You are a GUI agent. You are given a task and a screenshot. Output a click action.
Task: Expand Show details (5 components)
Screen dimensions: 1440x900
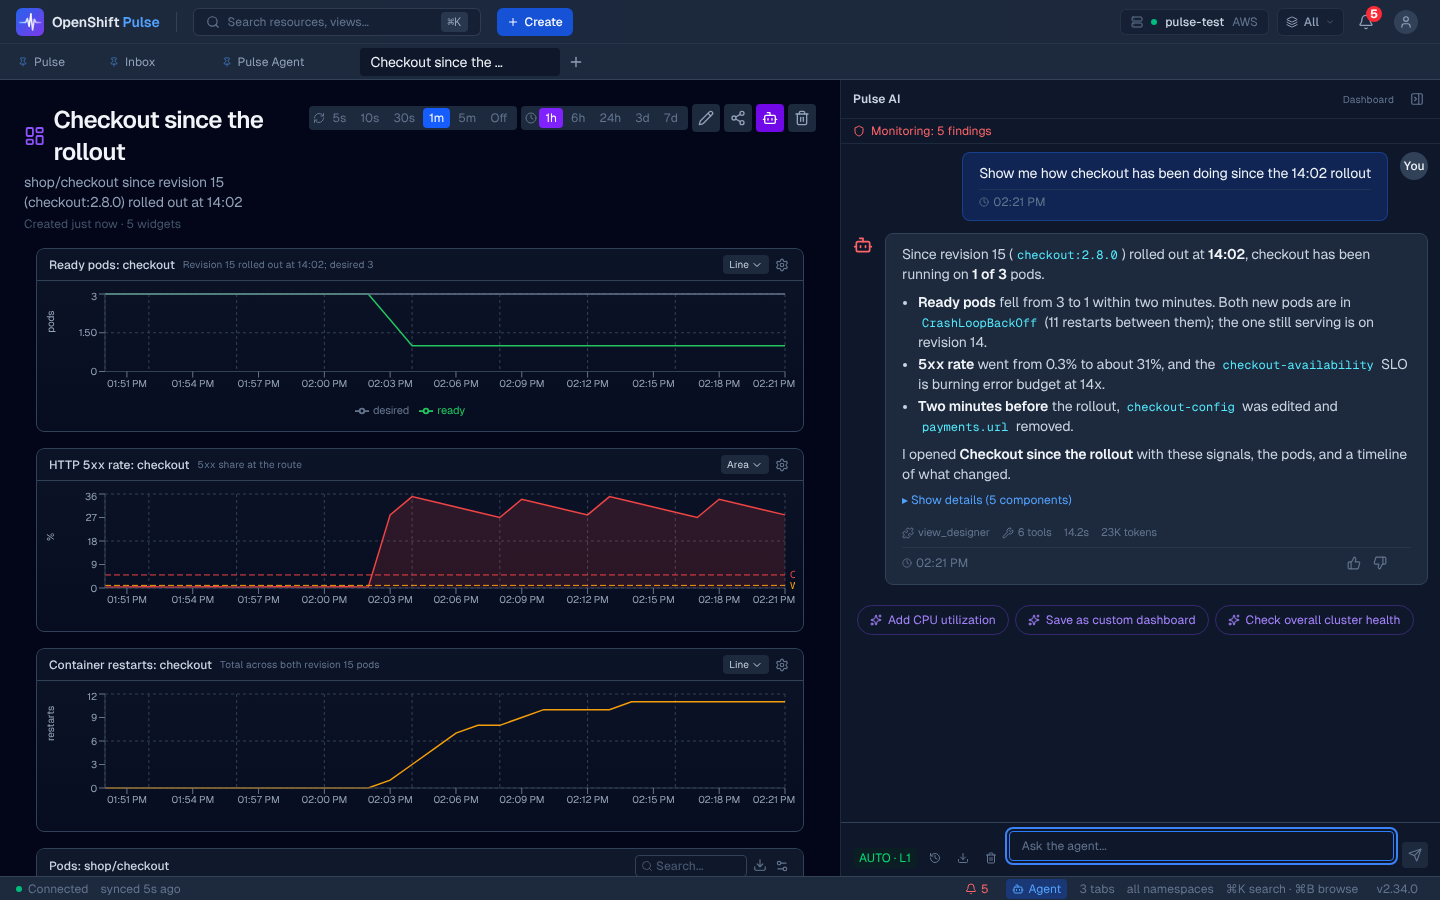[x=987, y=500]
